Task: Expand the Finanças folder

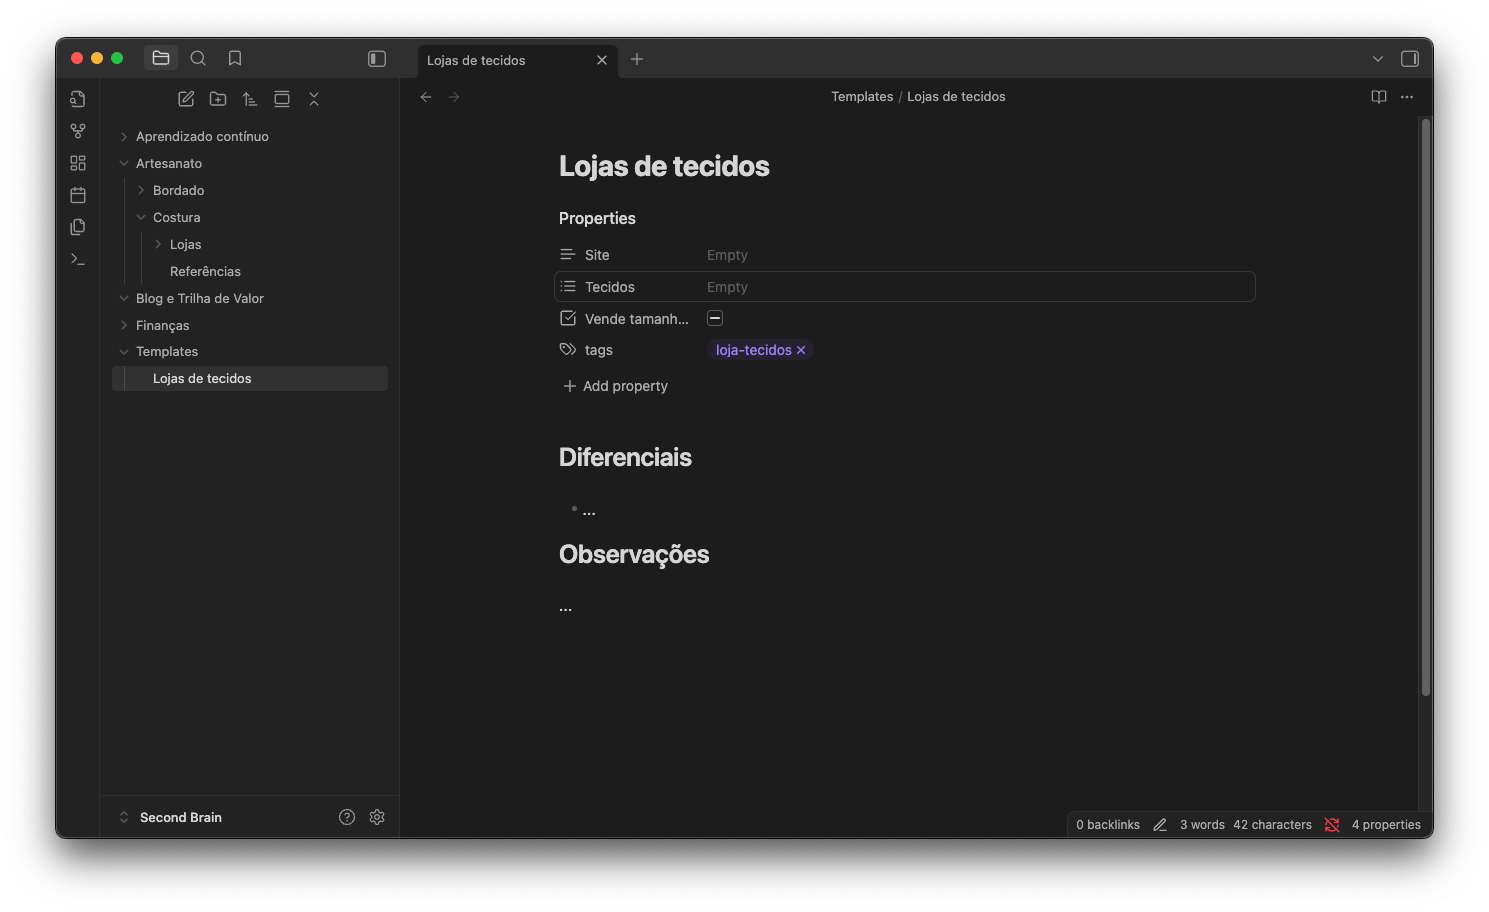Action: [x=123, y=325]
